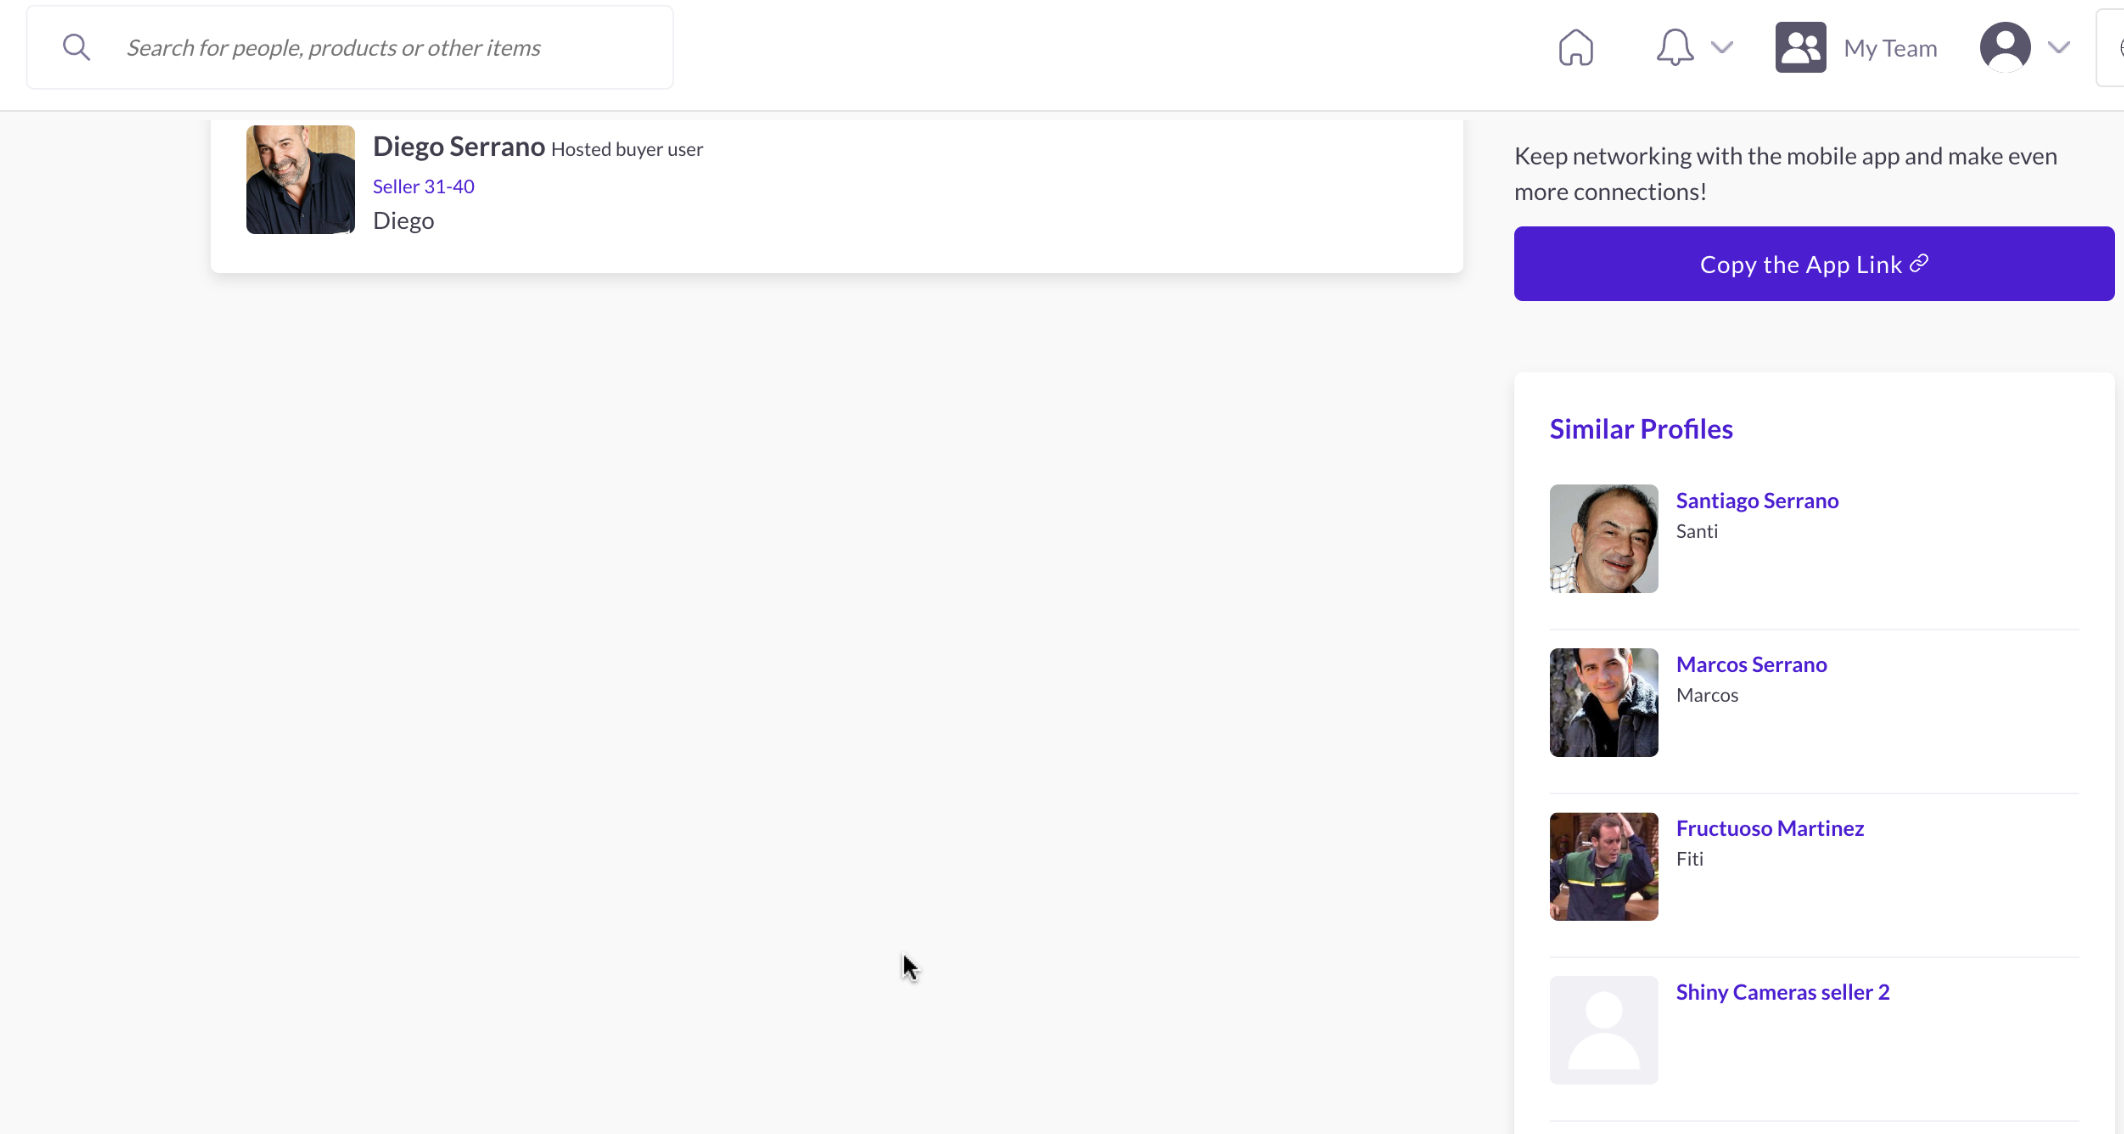2124x1134 pixels.
Task: Open the Shiny Cameras seller 2 link
Action: coord(1782,992)
